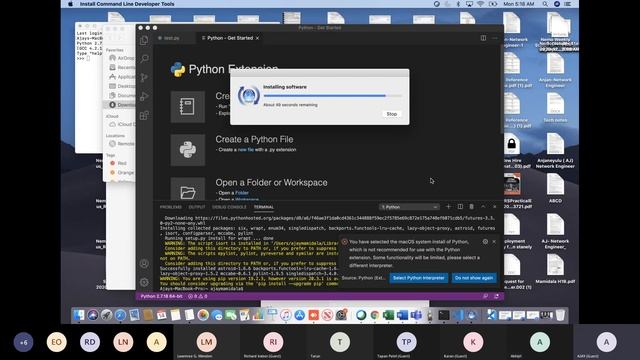640x360 pixels.
Task: Open the Source Control activity bar icon
Action: [x=144, y=78]
